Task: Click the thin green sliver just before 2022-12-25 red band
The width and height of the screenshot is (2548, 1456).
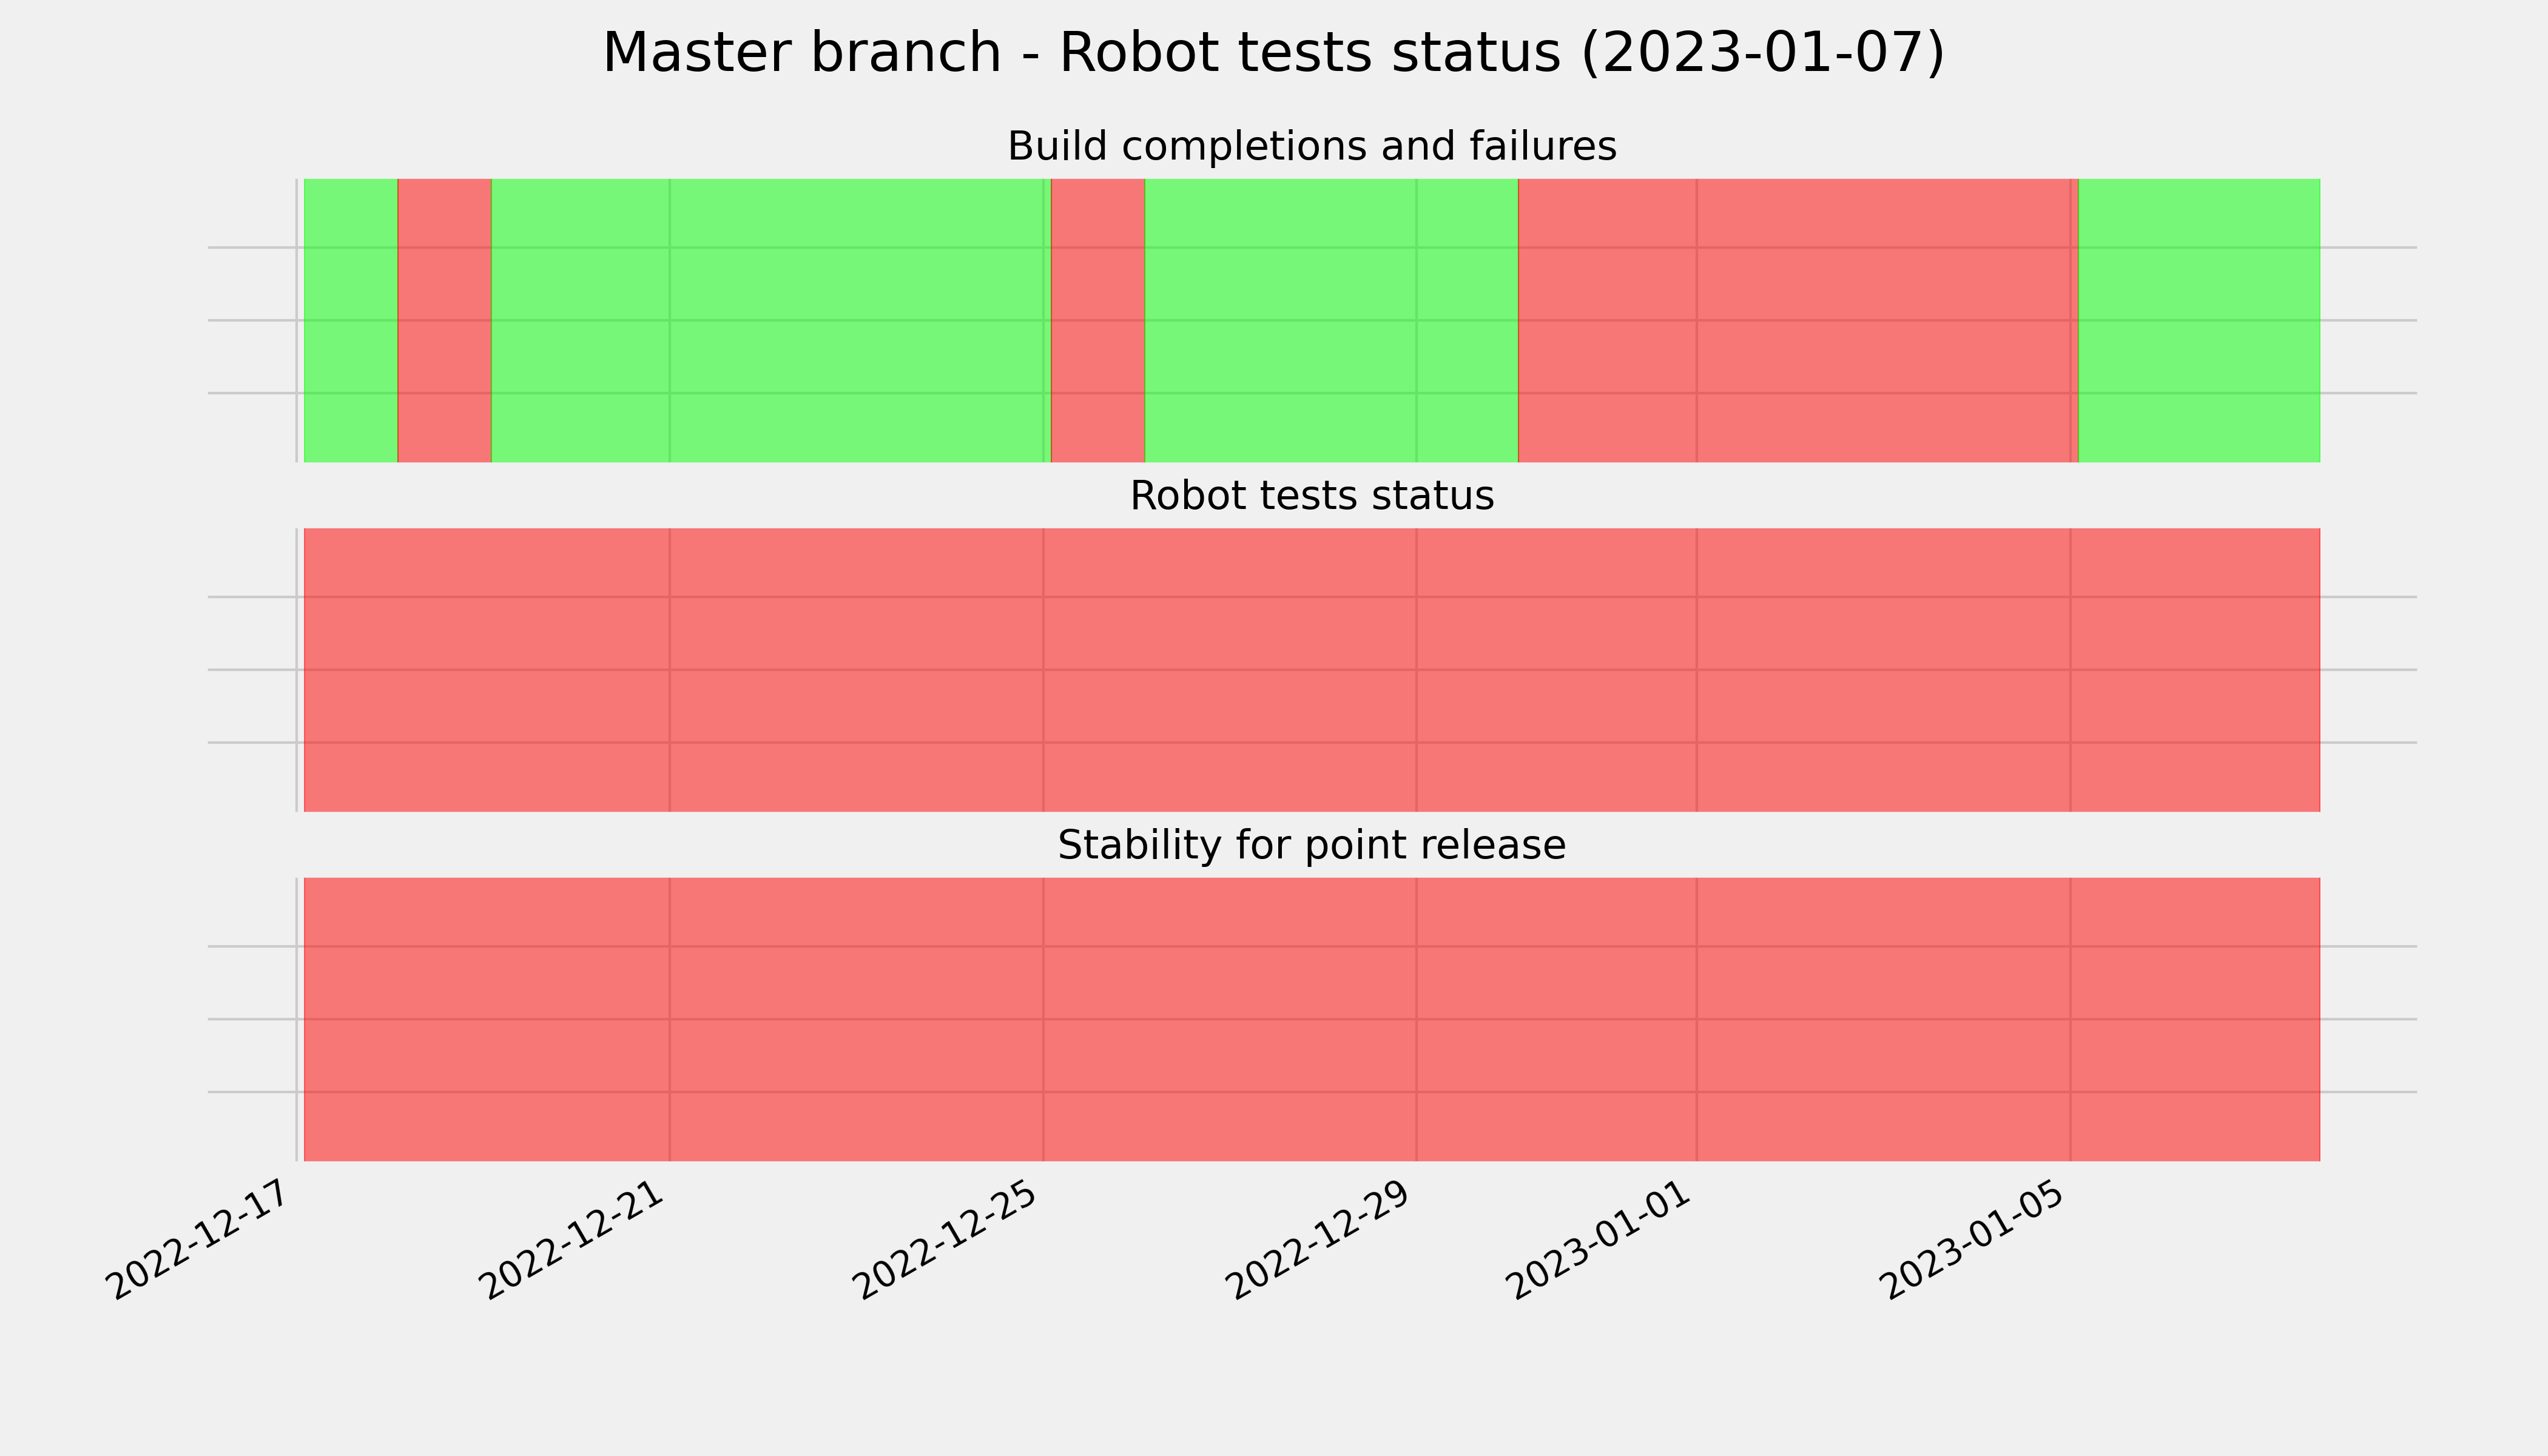Action: (1047, 320)
